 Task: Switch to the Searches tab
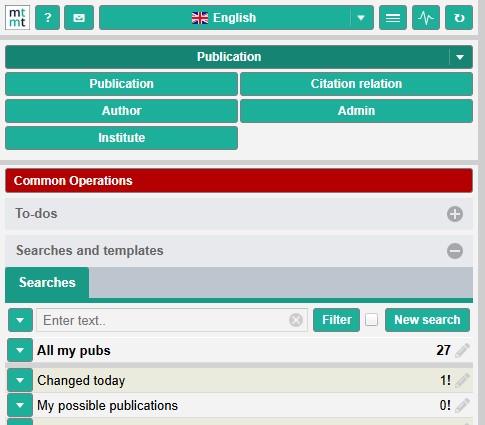(x=47, y=282)
